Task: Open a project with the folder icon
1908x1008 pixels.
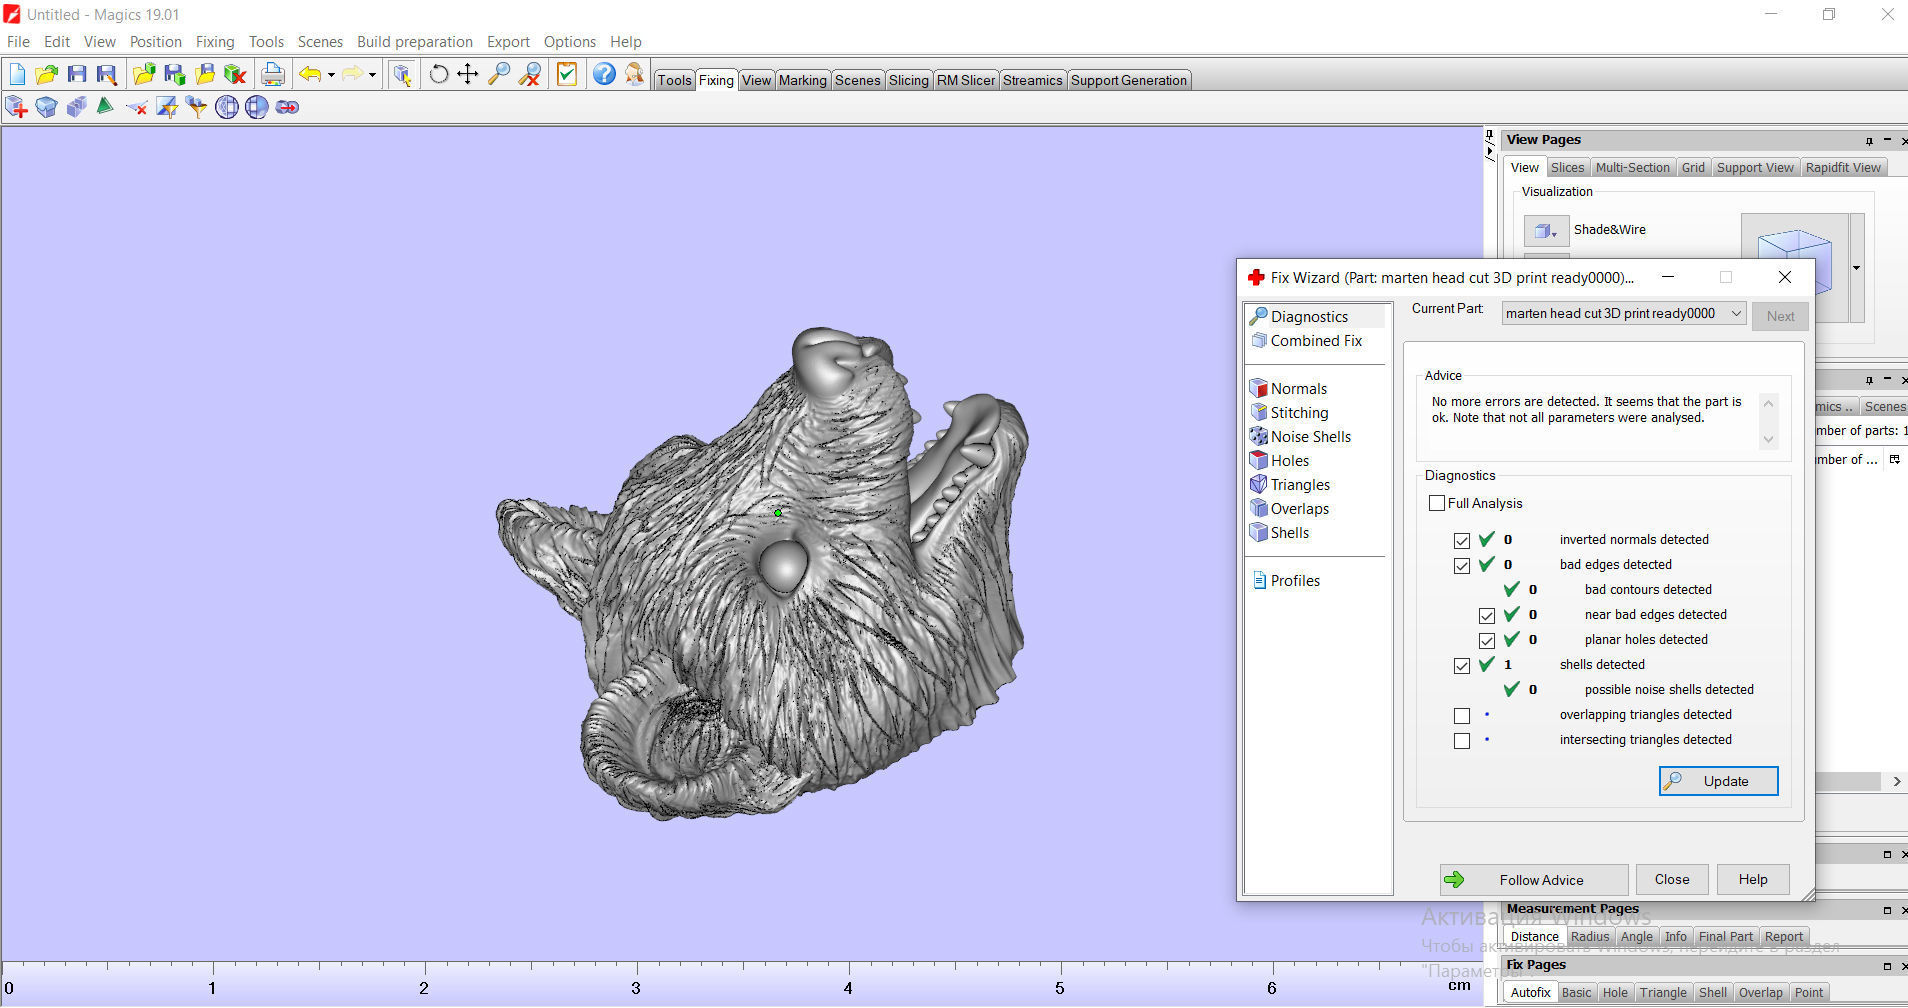Action: click(x=46, y=74)
